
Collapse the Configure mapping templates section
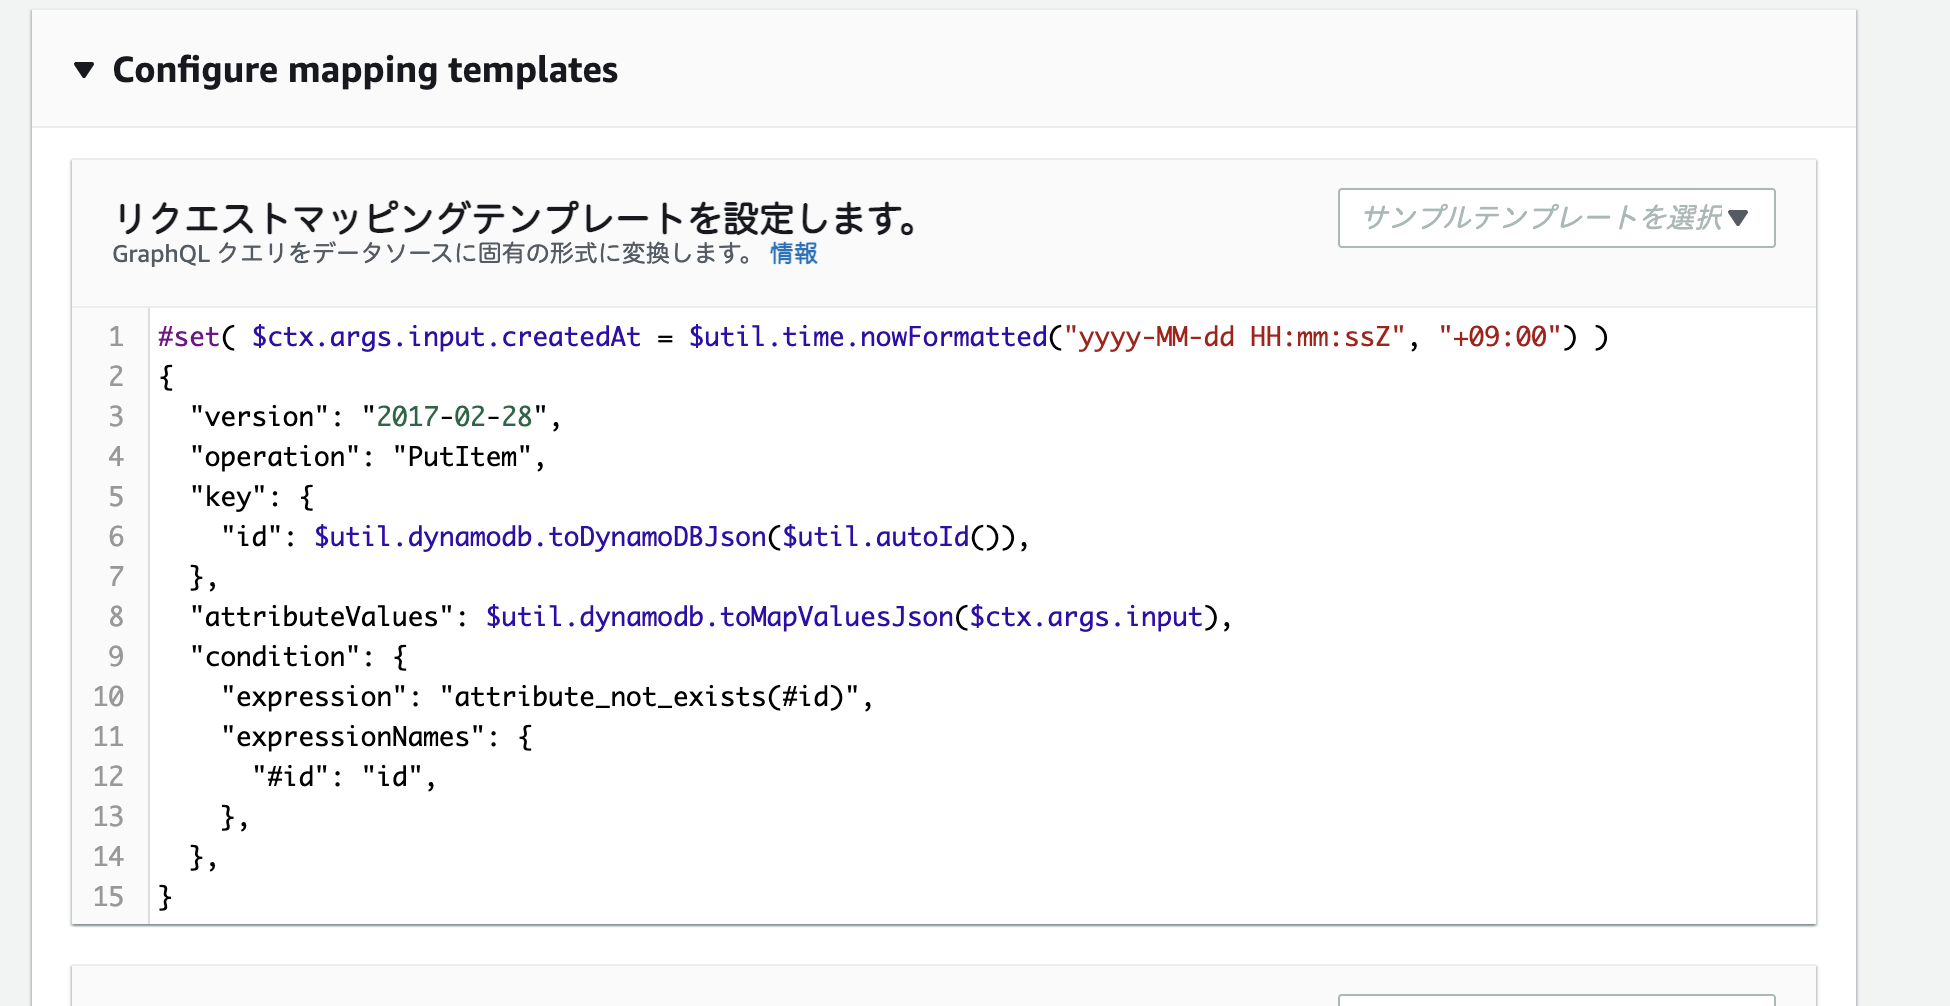click(84, 70)
